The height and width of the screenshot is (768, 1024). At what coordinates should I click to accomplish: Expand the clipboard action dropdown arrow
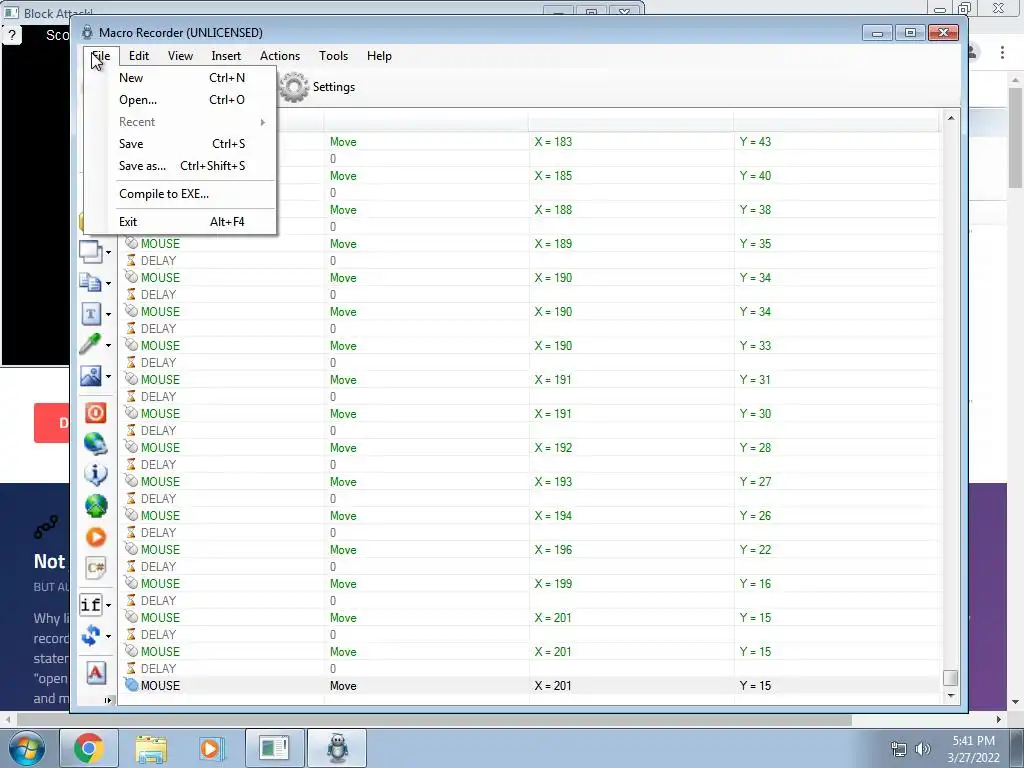[x=108, y=283]
